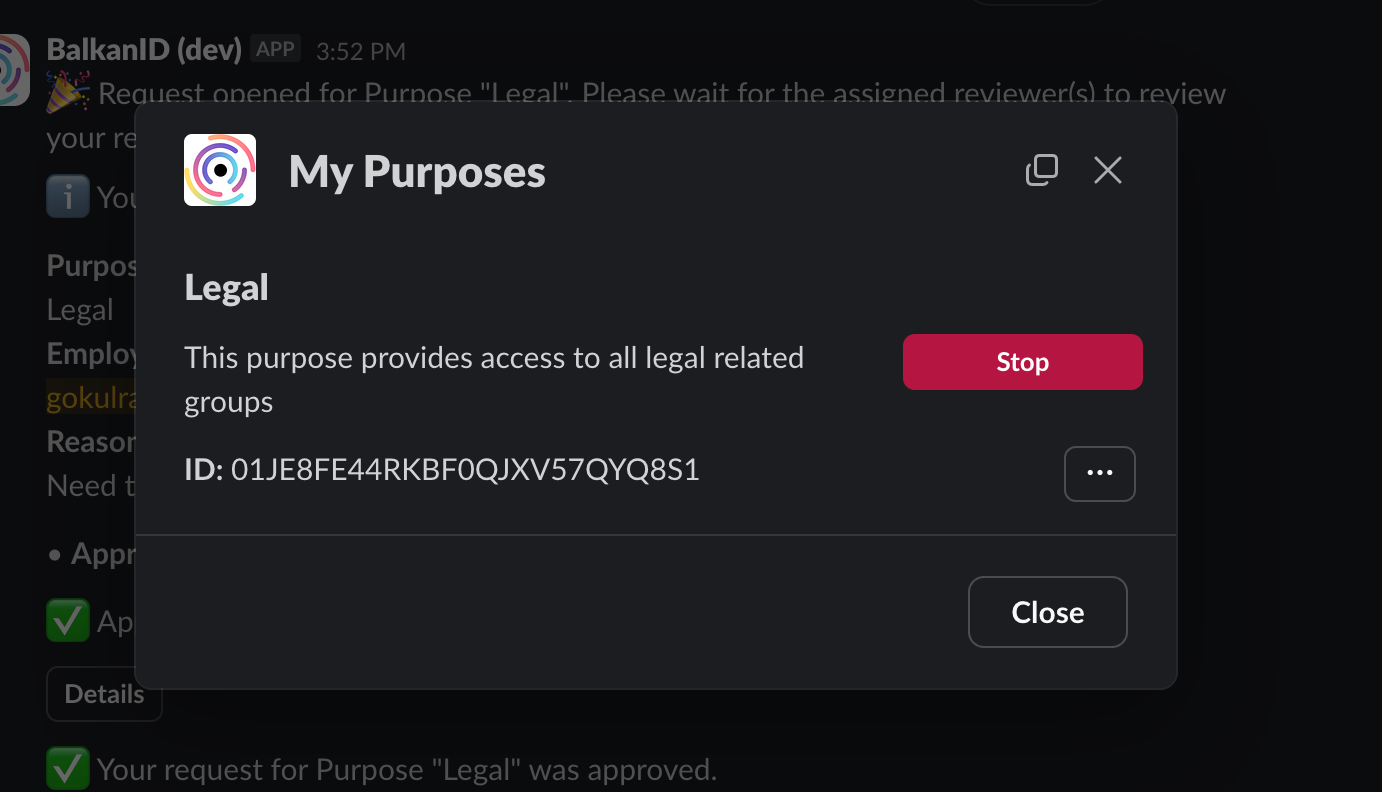Click the green checkmark beside the approved message
Viewport: 1382px width, 792px height.
67,769
